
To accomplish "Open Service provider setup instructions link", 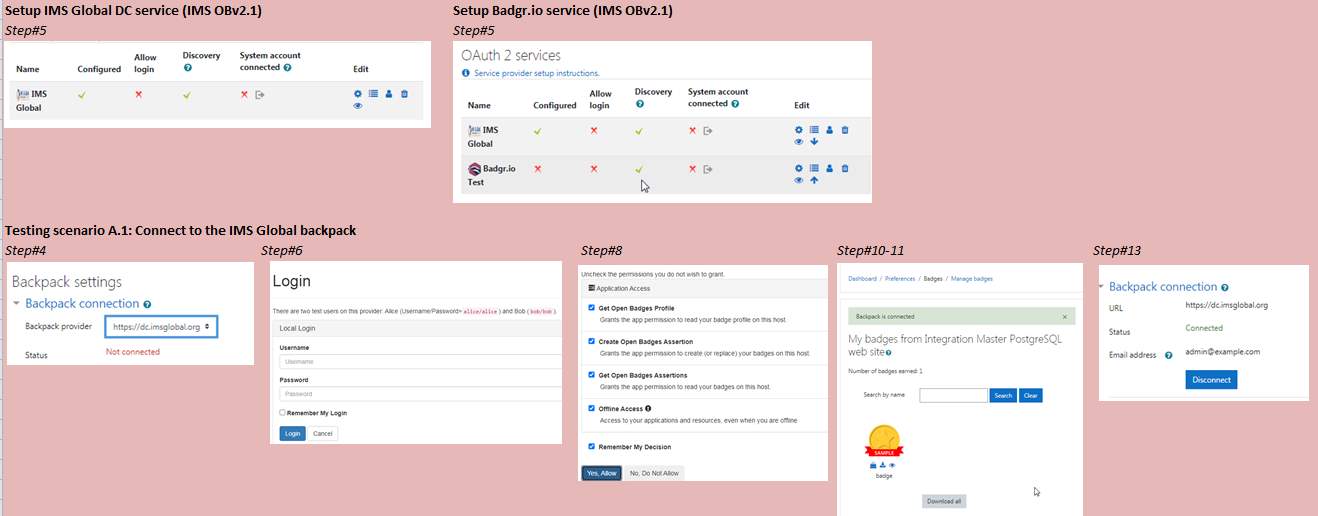I will coord(536,73).
